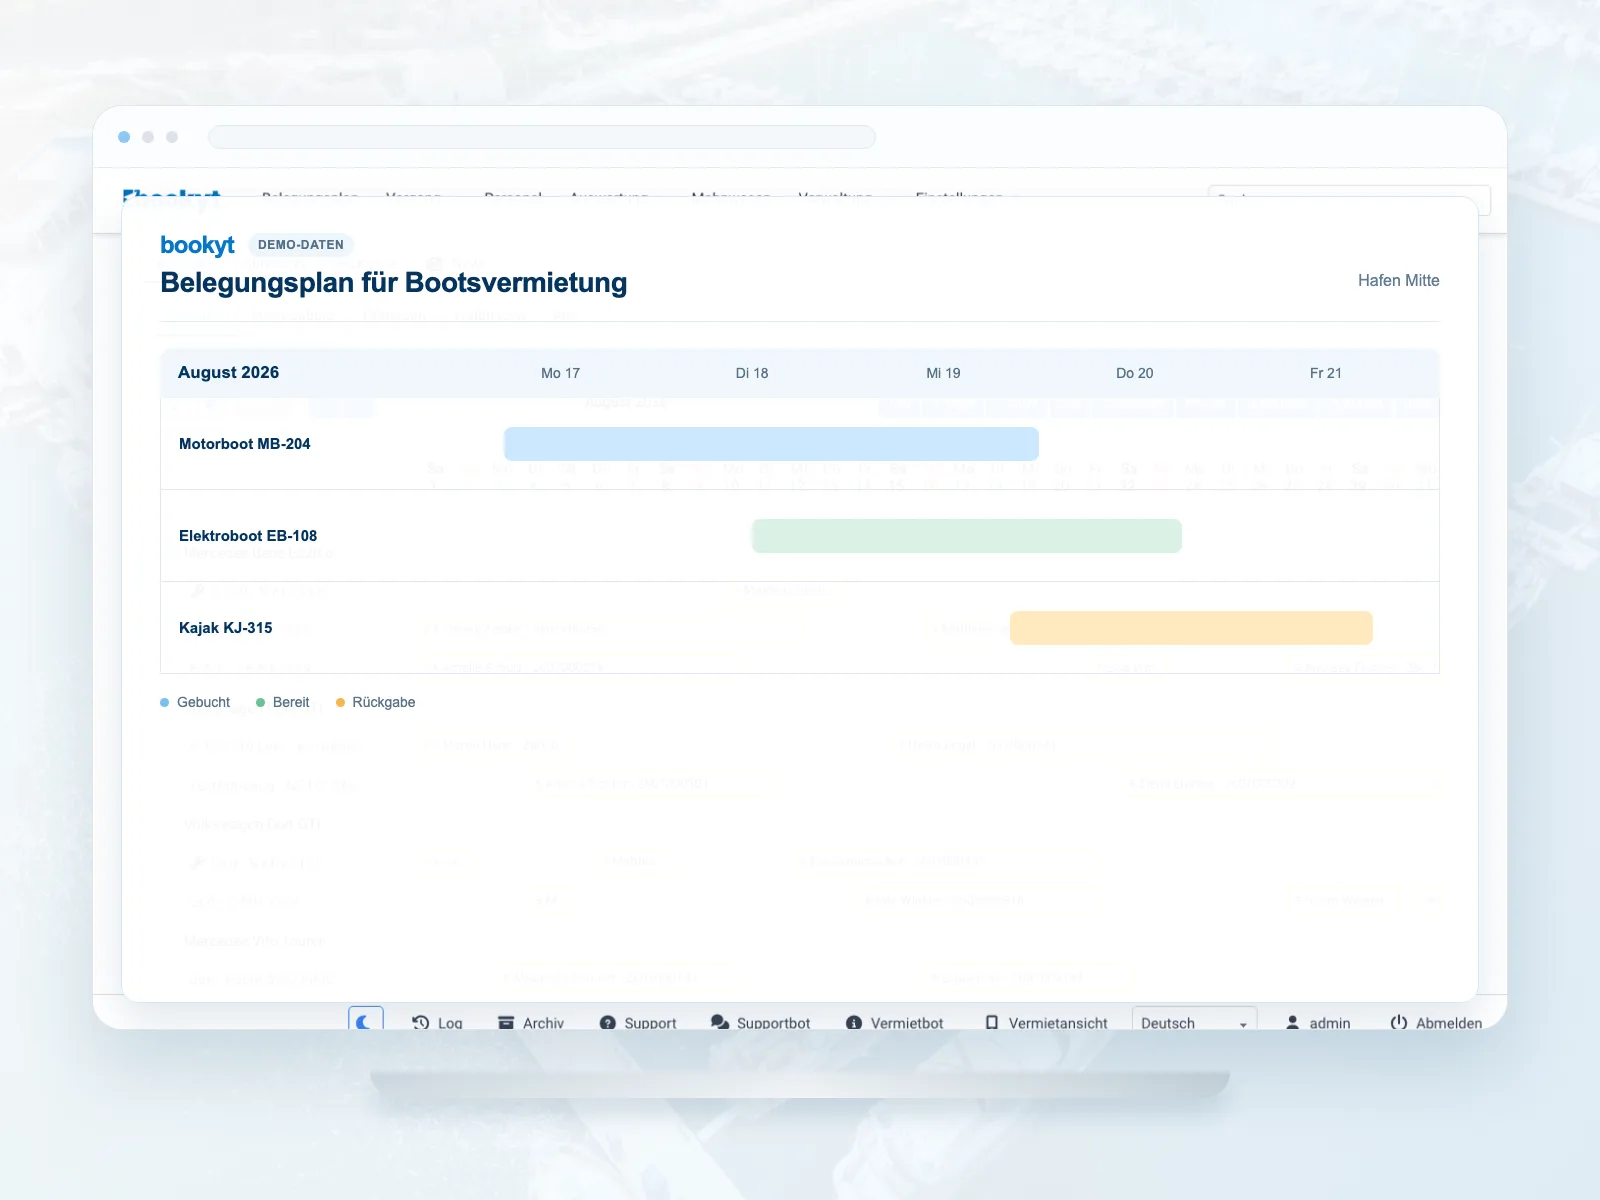Image resolution: width=1600 pixels, height=1200 pixels.
Task: Select the Fr 21 day column header
Action: tap(1326, 373)
